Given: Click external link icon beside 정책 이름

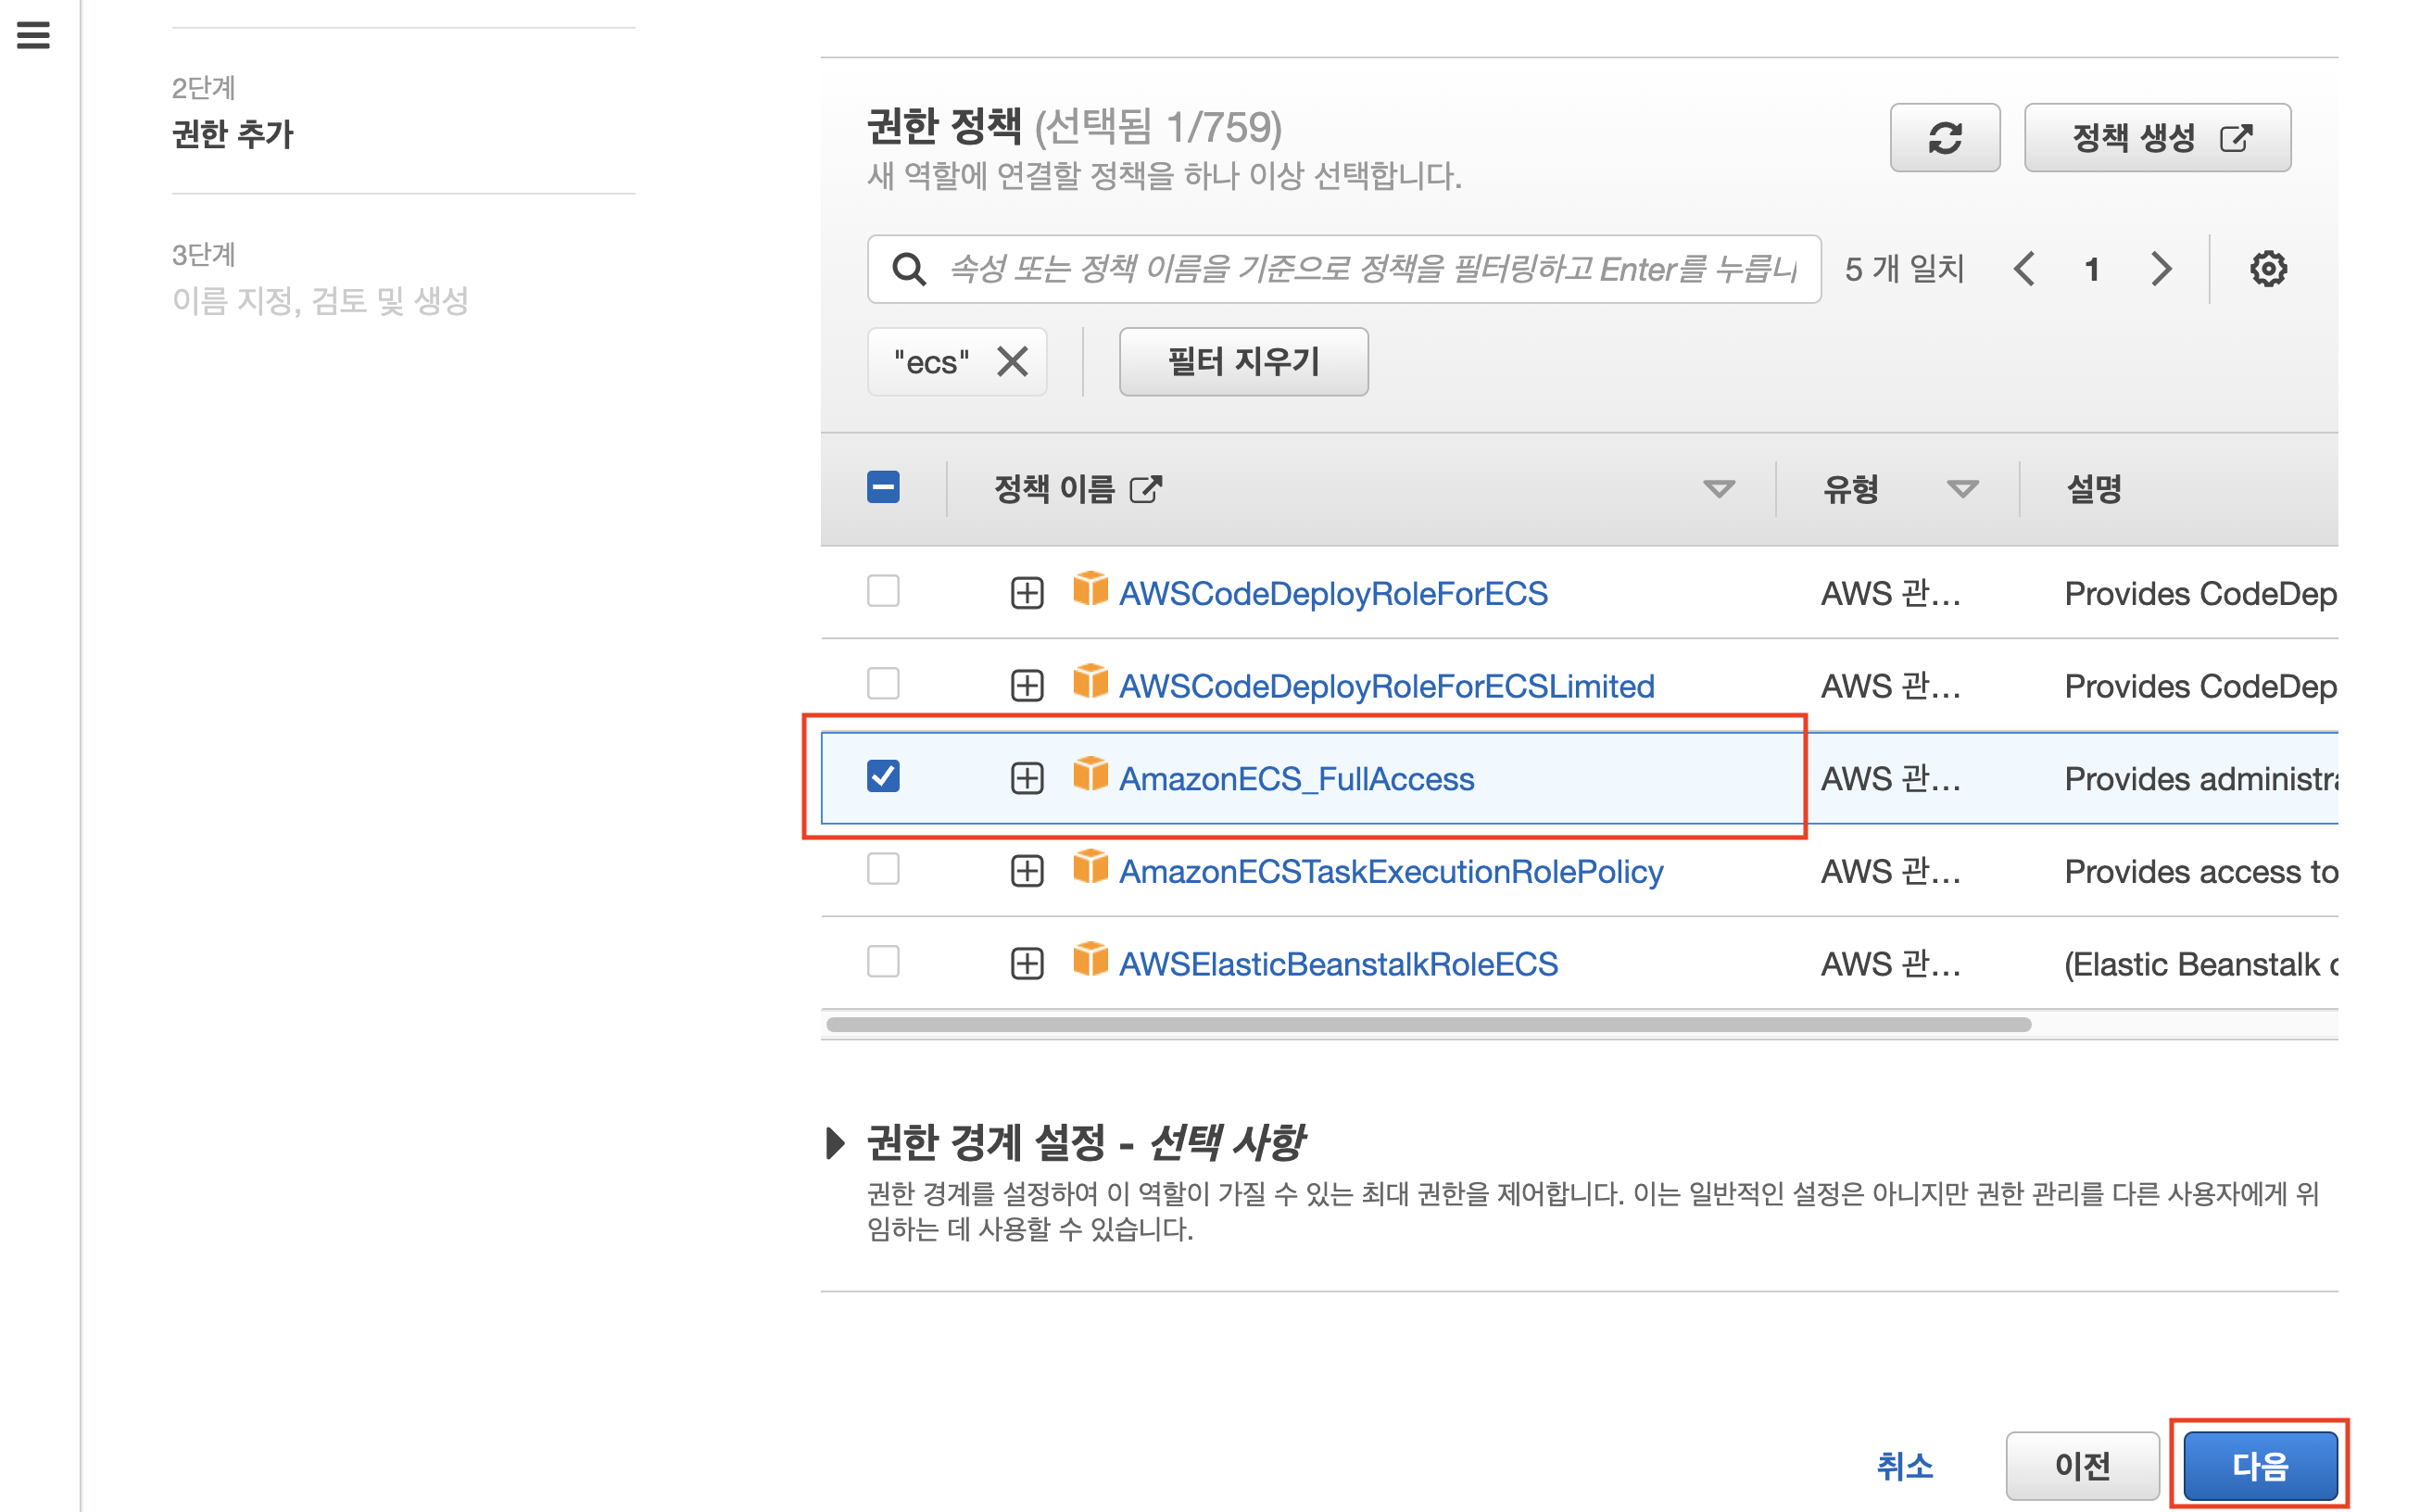Looking at the screenshot, I should (1145, 489).
